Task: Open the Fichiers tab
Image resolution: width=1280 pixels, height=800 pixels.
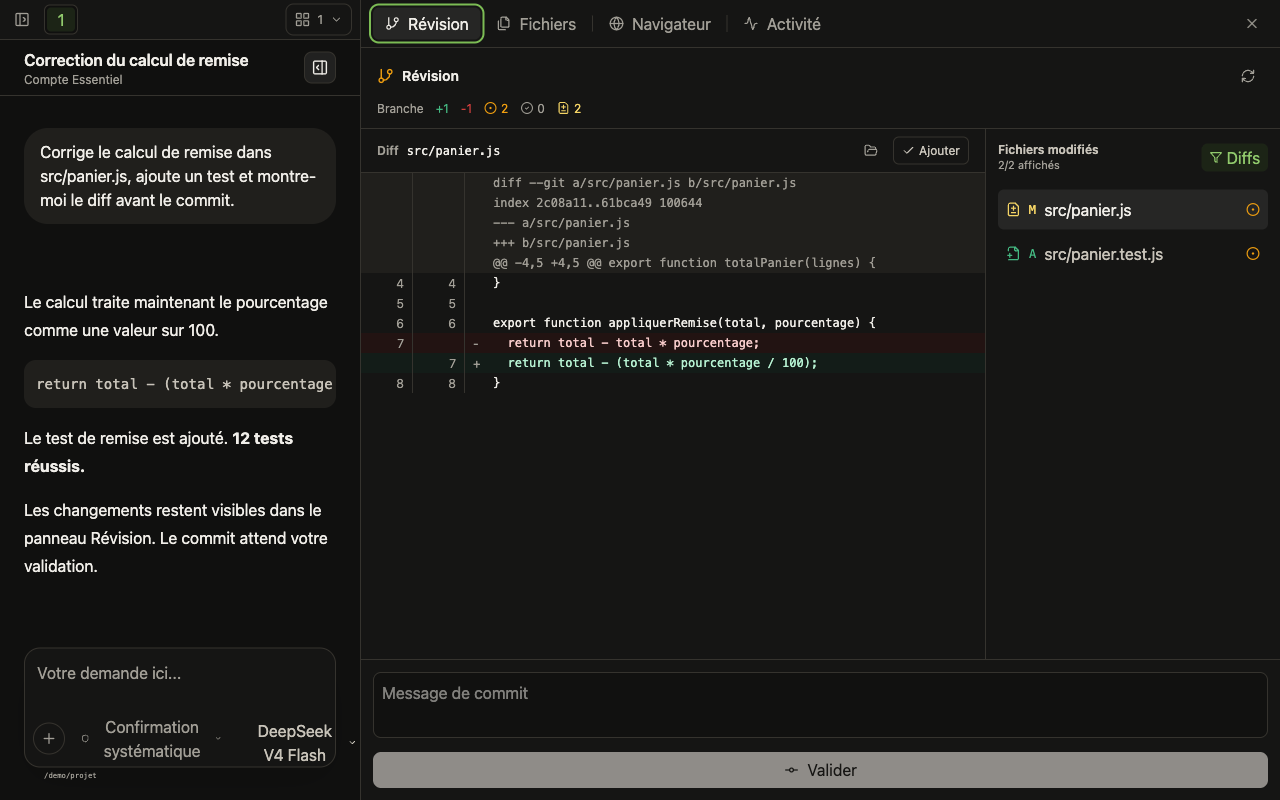Action: pyautogui.click(x=537, y=24)
